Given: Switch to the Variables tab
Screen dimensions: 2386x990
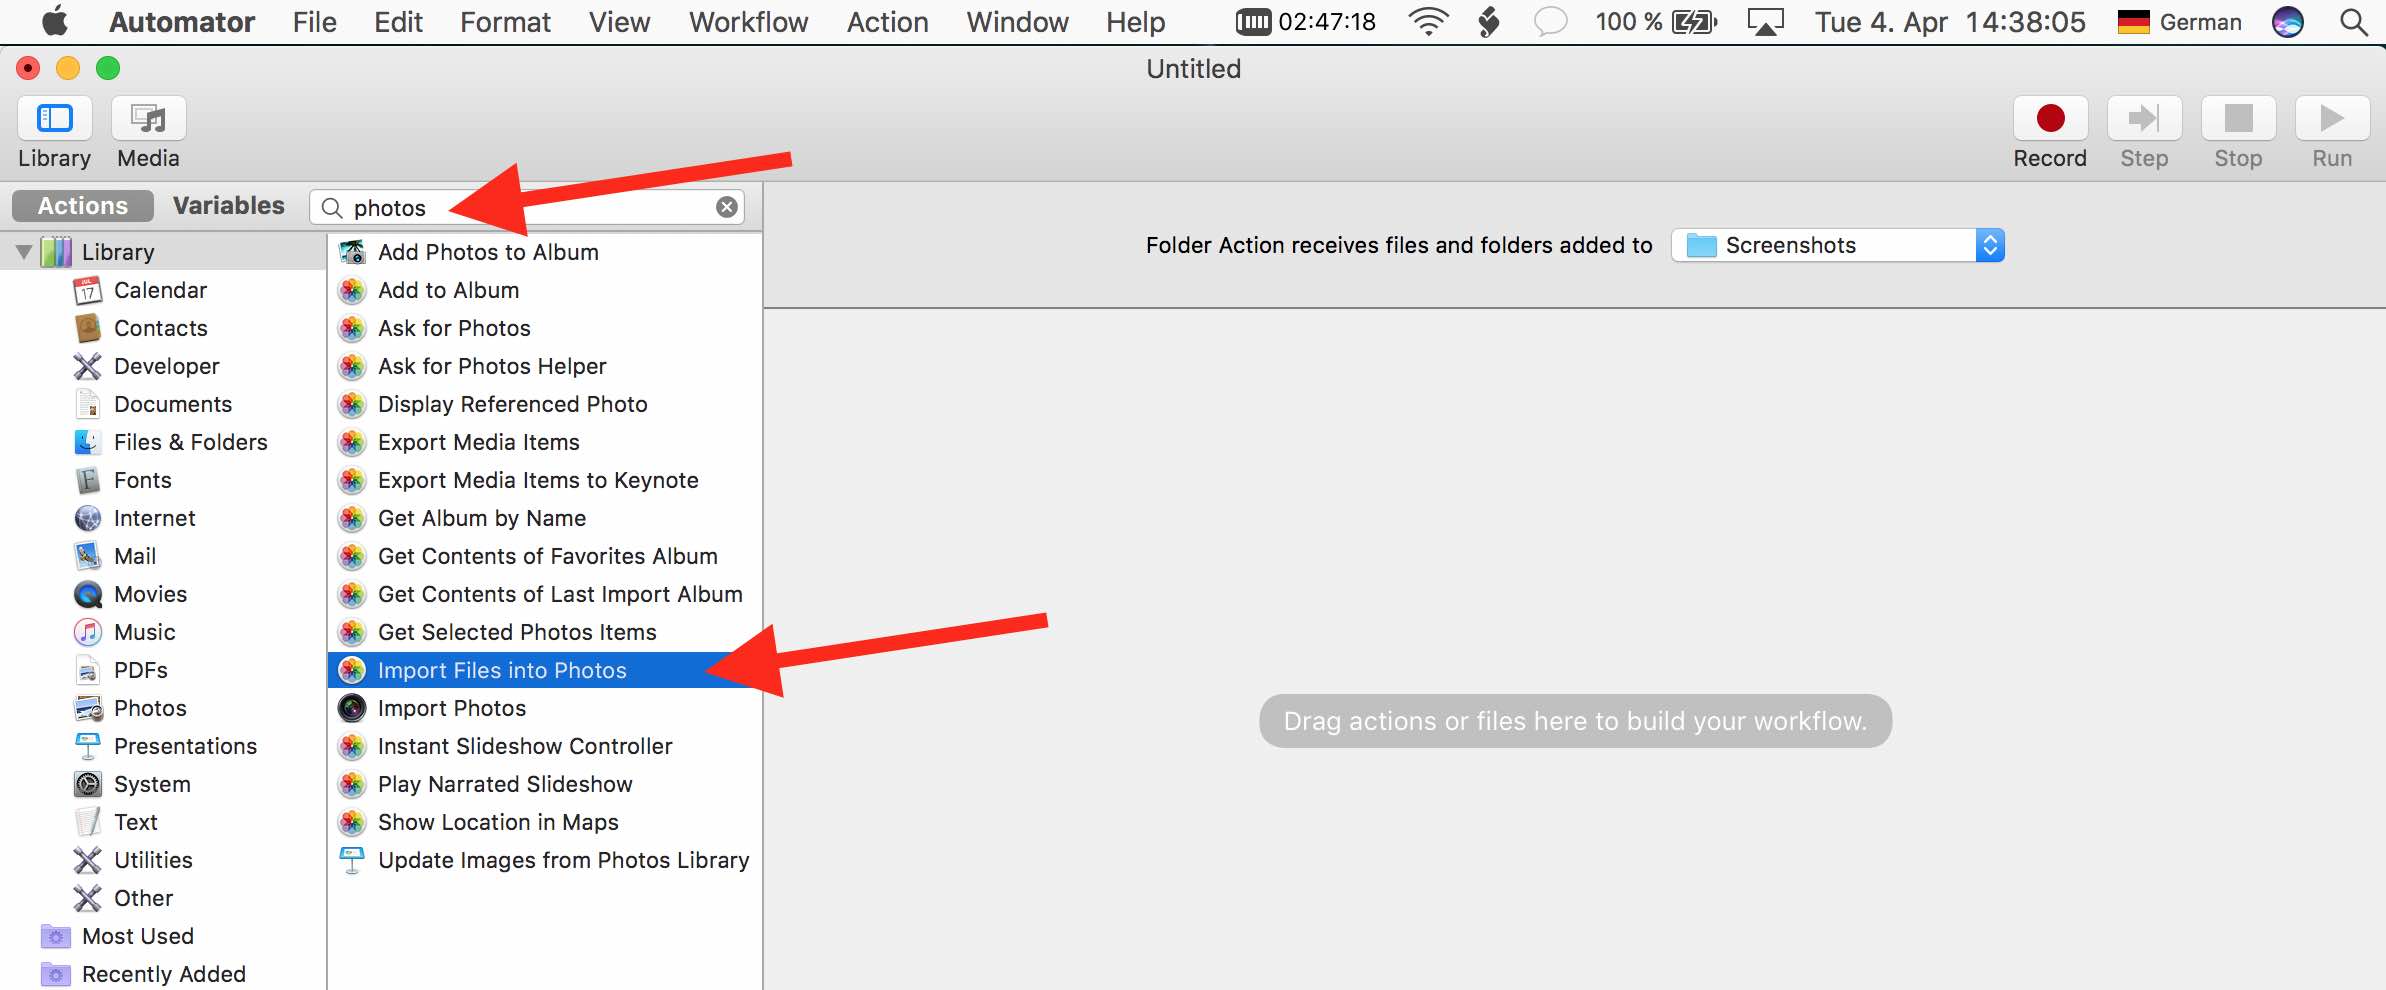Looking at the screenshot, I should 229,206.
